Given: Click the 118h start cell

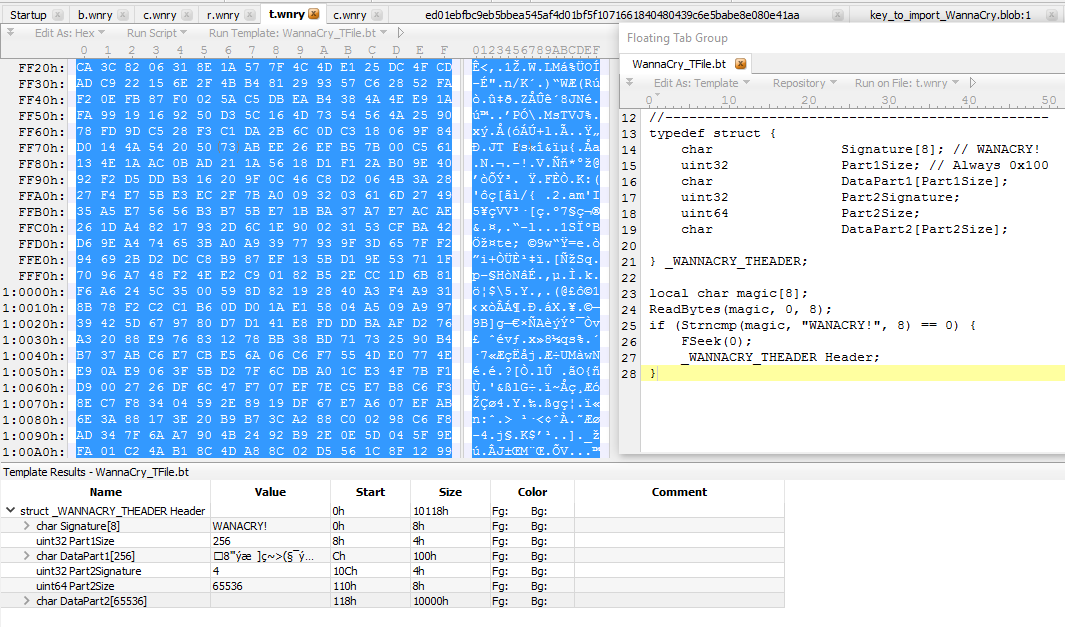Looking at the screenshot, I should (370, 601).
